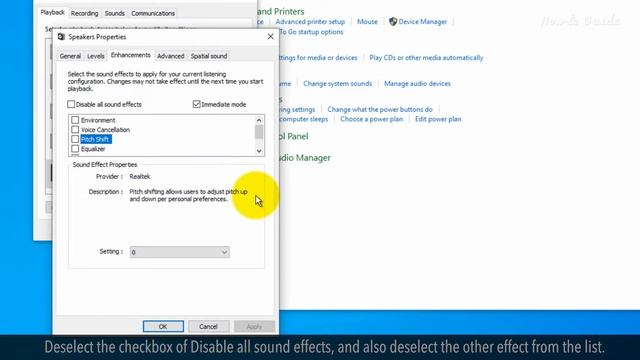Open the Spatial sound tab
This screenshot has width=640, height=360.
pos(209,56)
